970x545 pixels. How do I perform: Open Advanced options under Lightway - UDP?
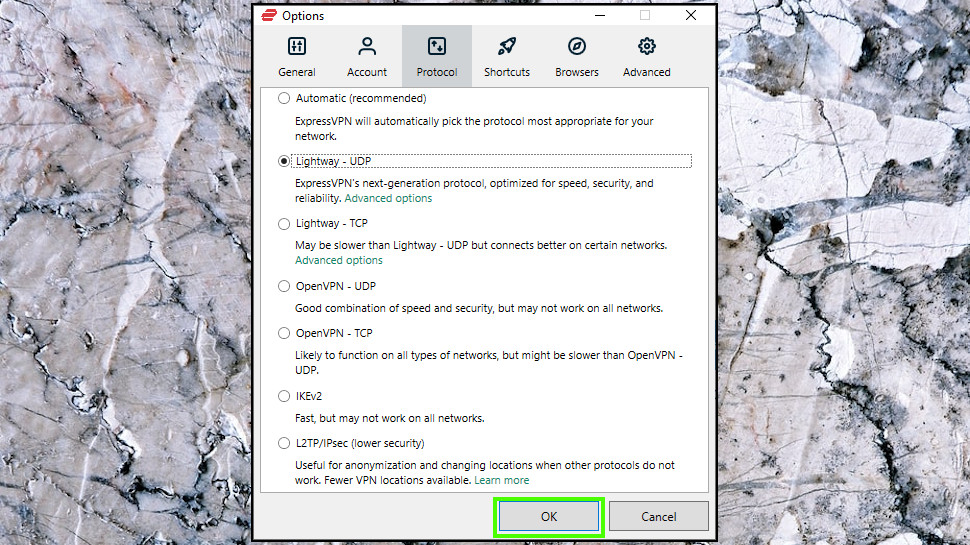388,198
